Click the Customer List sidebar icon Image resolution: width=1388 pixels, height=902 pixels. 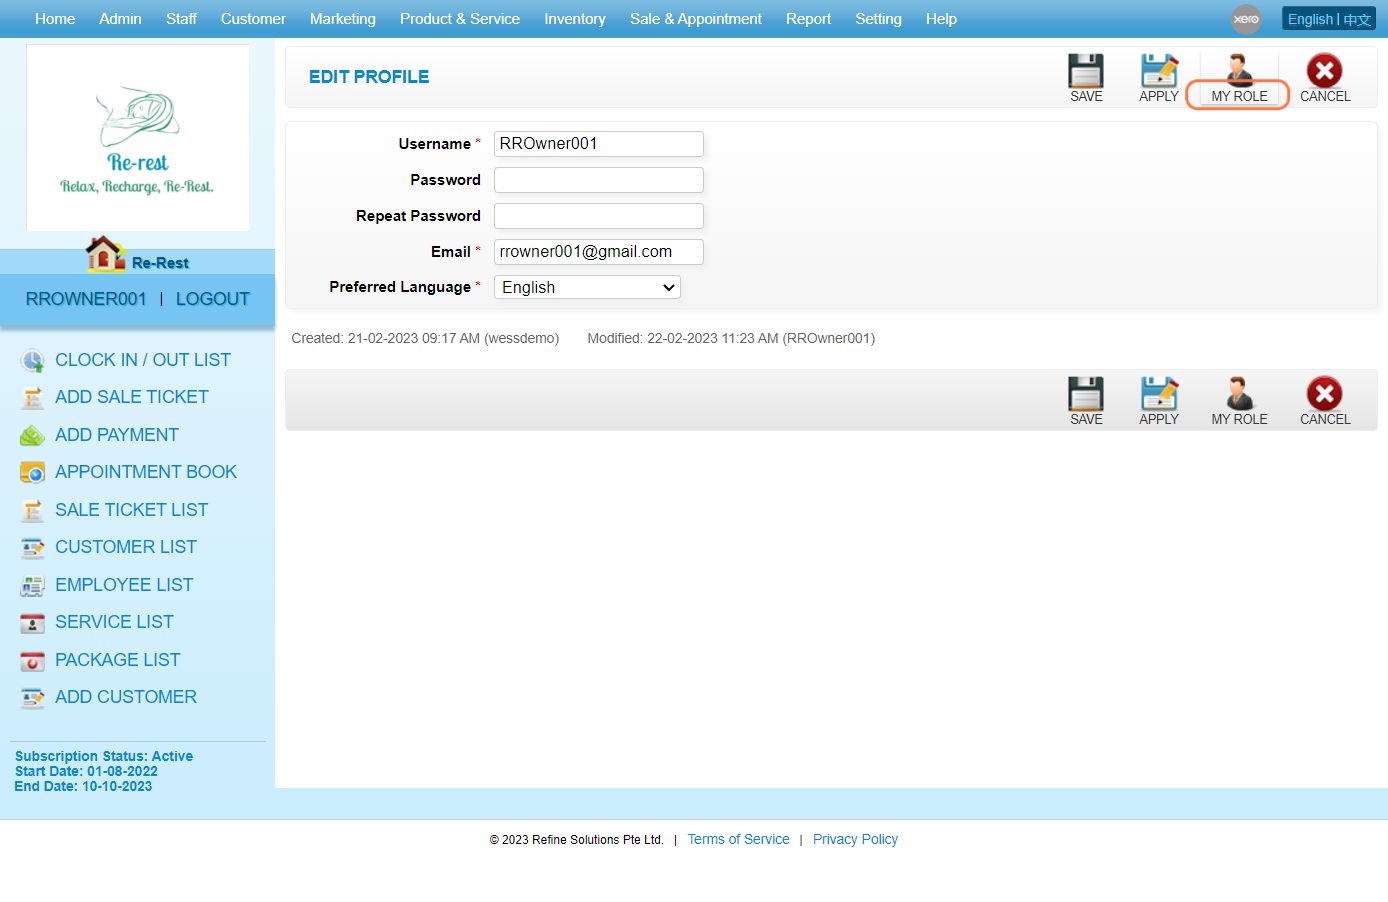33,548
